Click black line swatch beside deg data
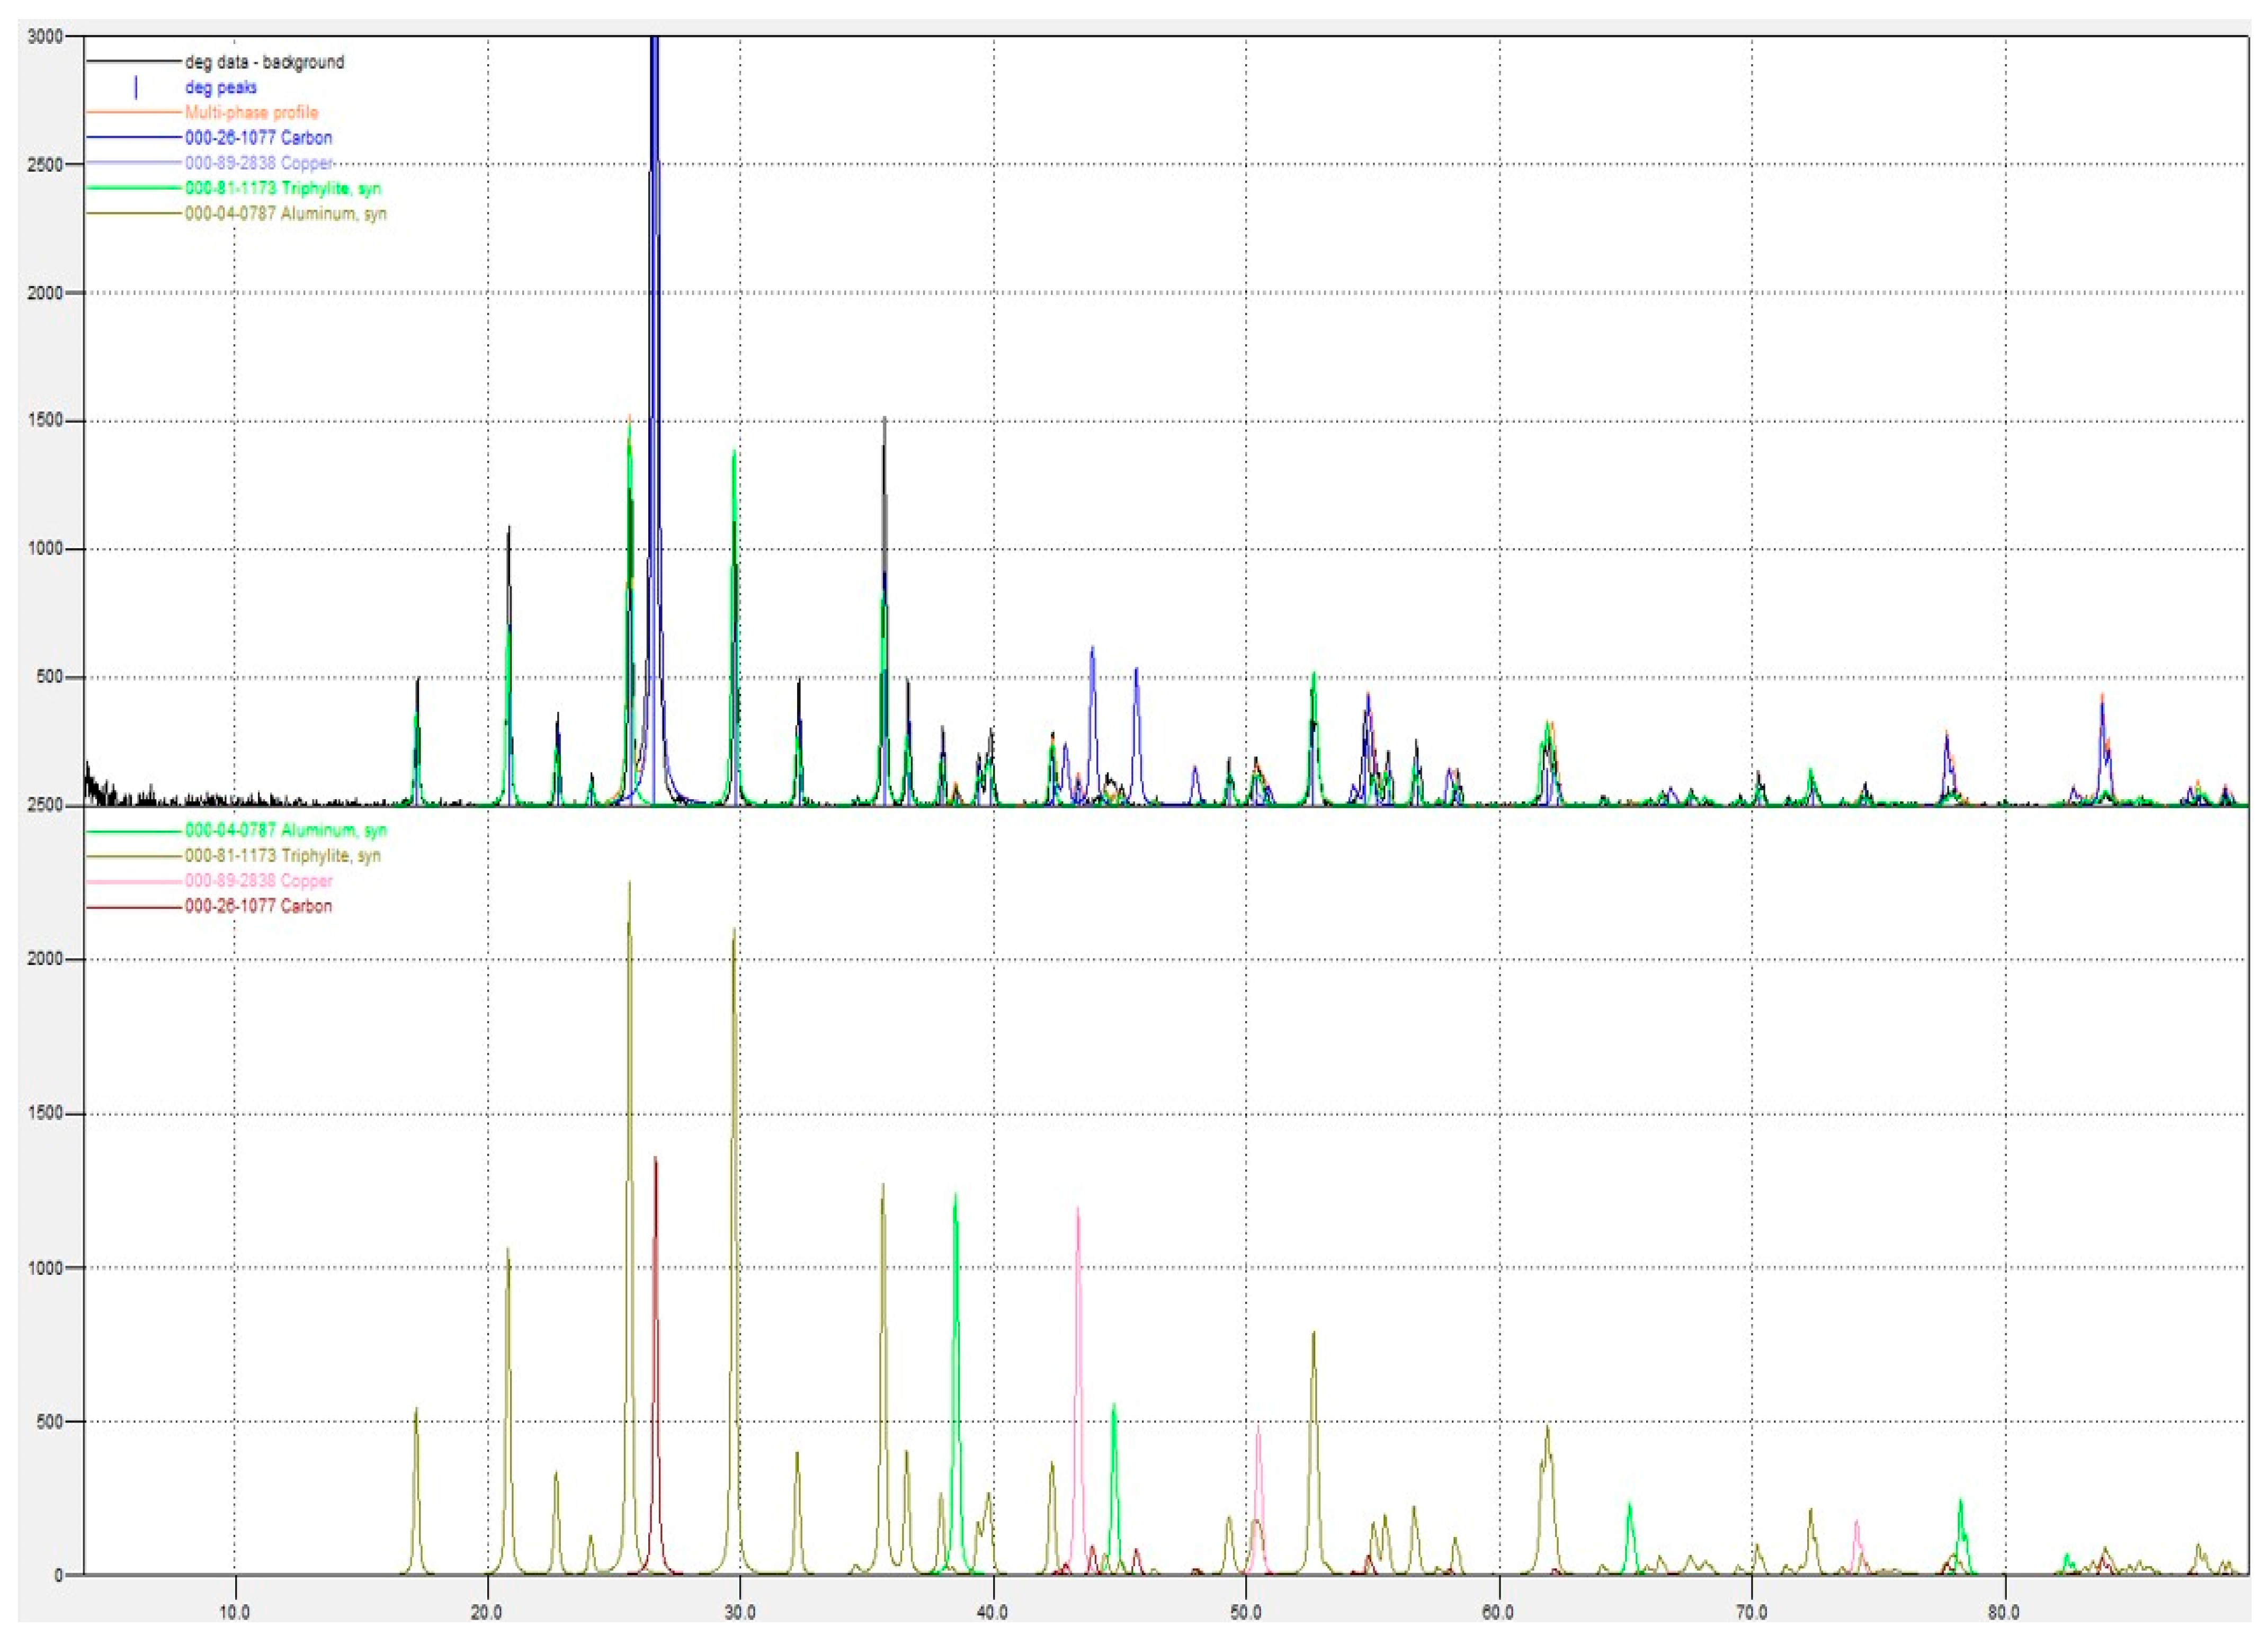 134,62
